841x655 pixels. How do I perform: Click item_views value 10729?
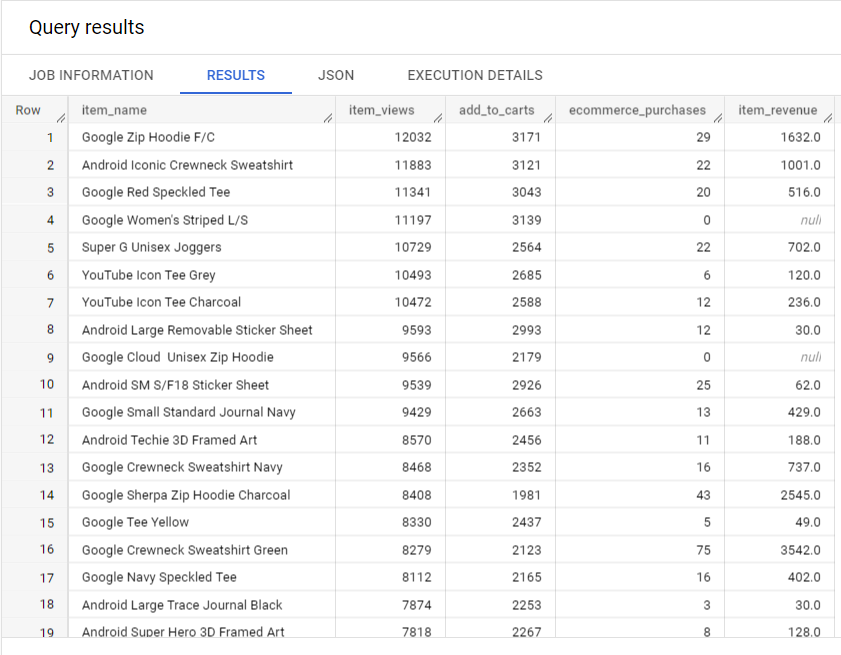pyautogui.click(x=413, y=247)
